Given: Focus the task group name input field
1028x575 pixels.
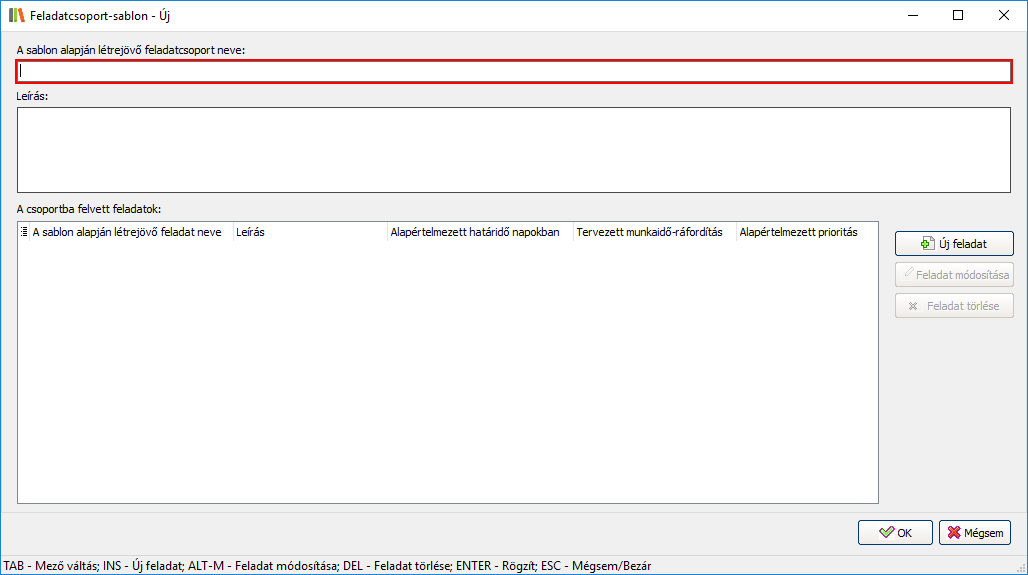Looking at the screenshot, I should [514, 71].
